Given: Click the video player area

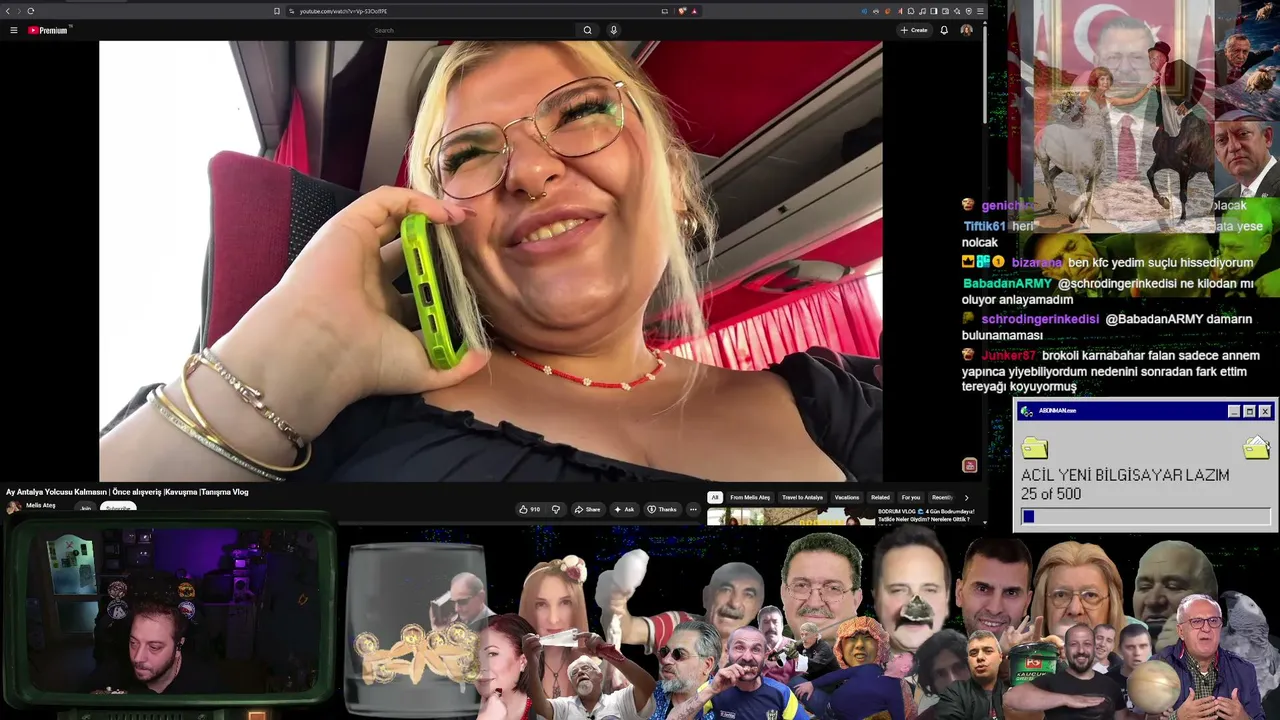Looking at the screenshot, I should click(x=490, y=261).
